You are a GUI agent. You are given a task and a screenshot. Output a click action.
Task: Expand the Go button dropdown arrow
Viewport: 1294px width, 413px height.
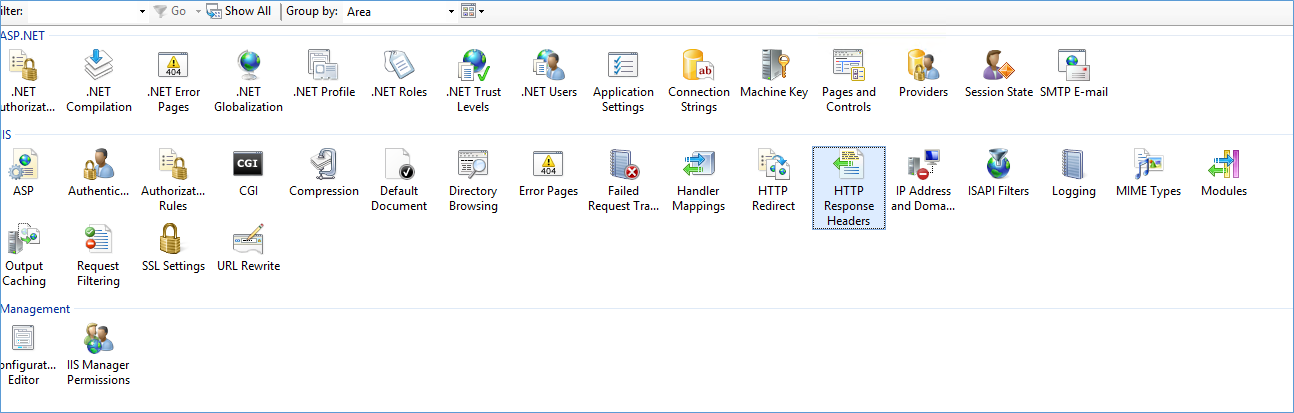point(198,11)
